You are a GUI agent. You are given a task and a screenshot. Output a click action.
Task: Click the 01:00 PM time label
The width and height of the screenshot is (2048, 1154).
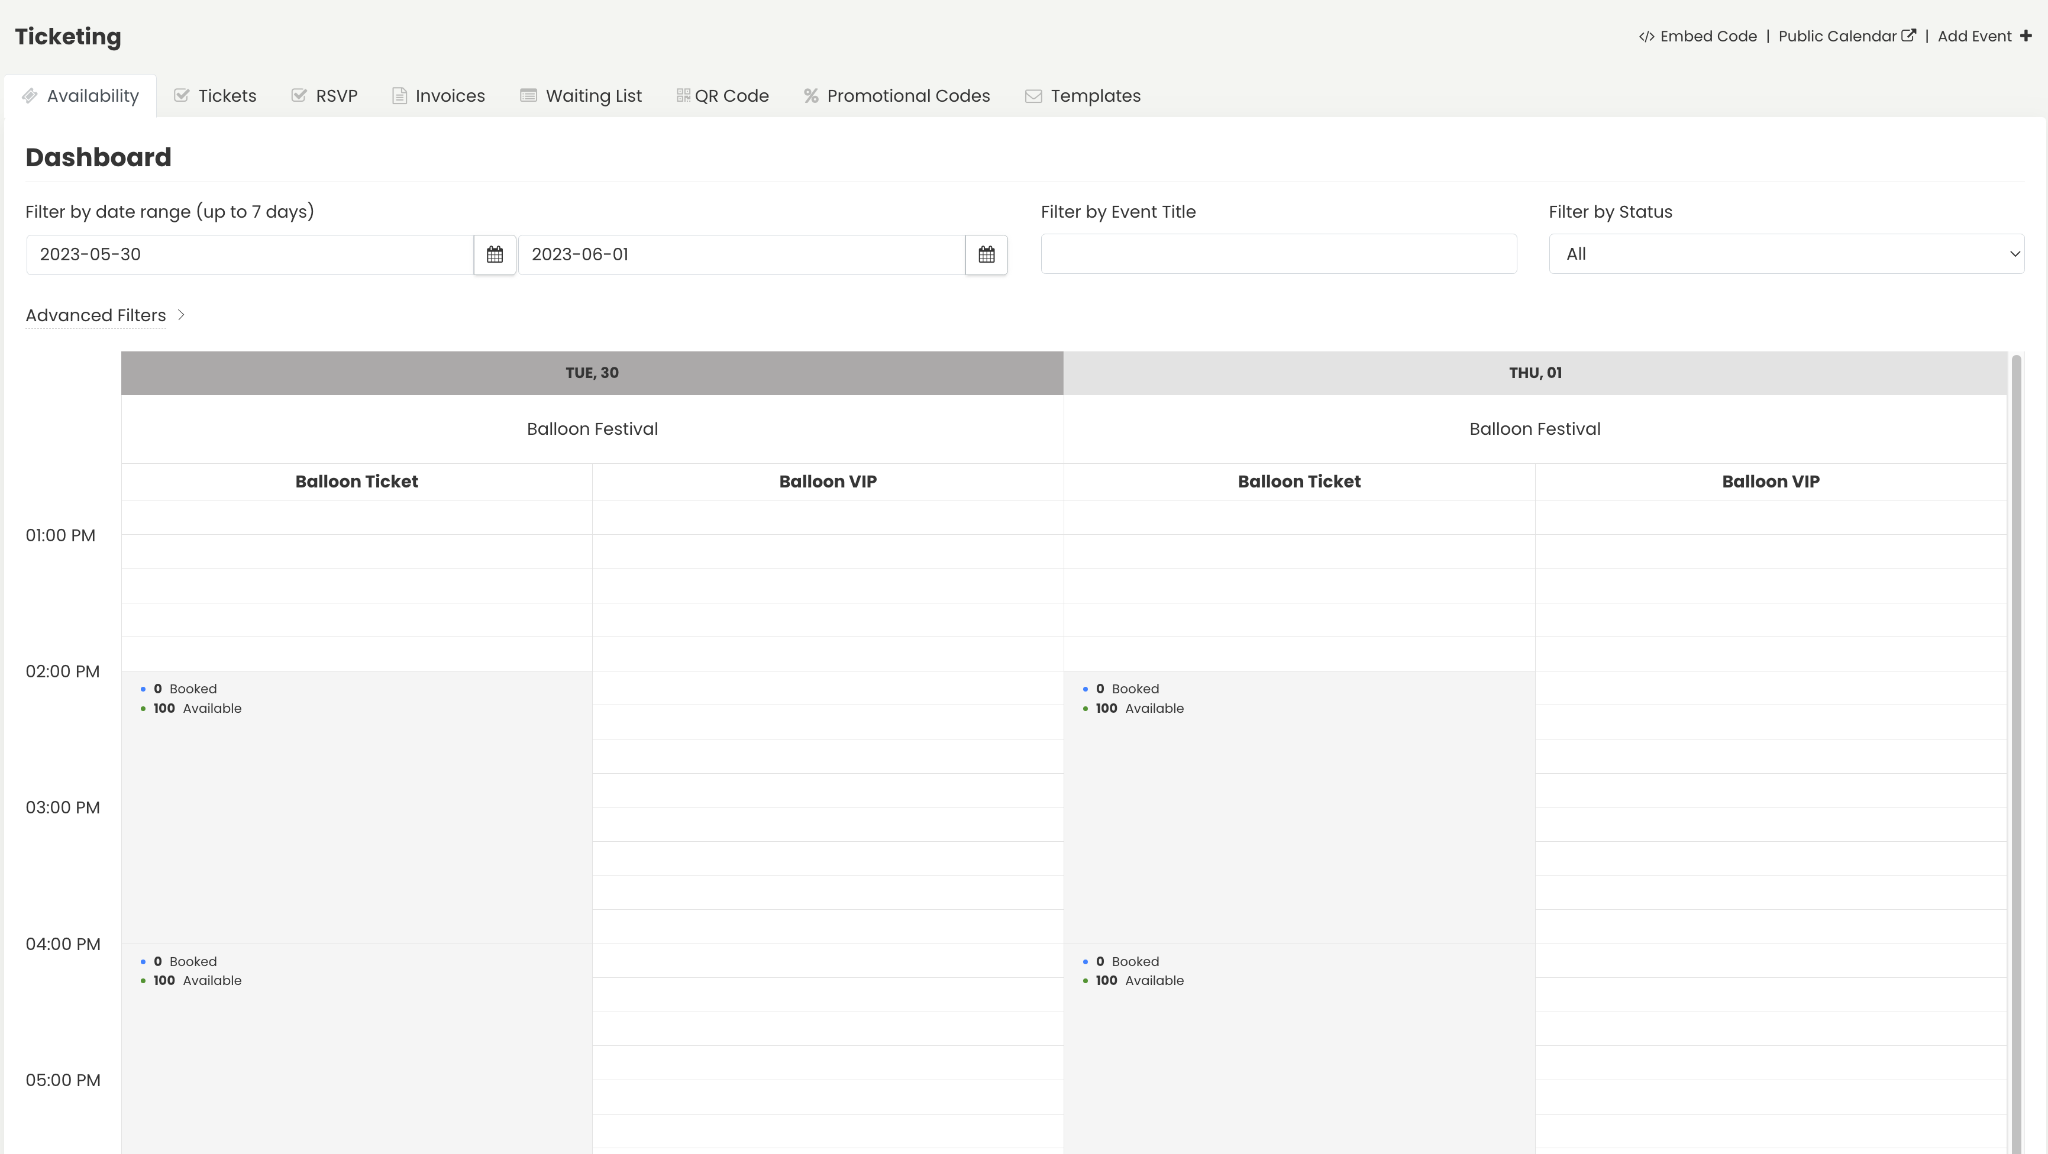coord(61,536)
